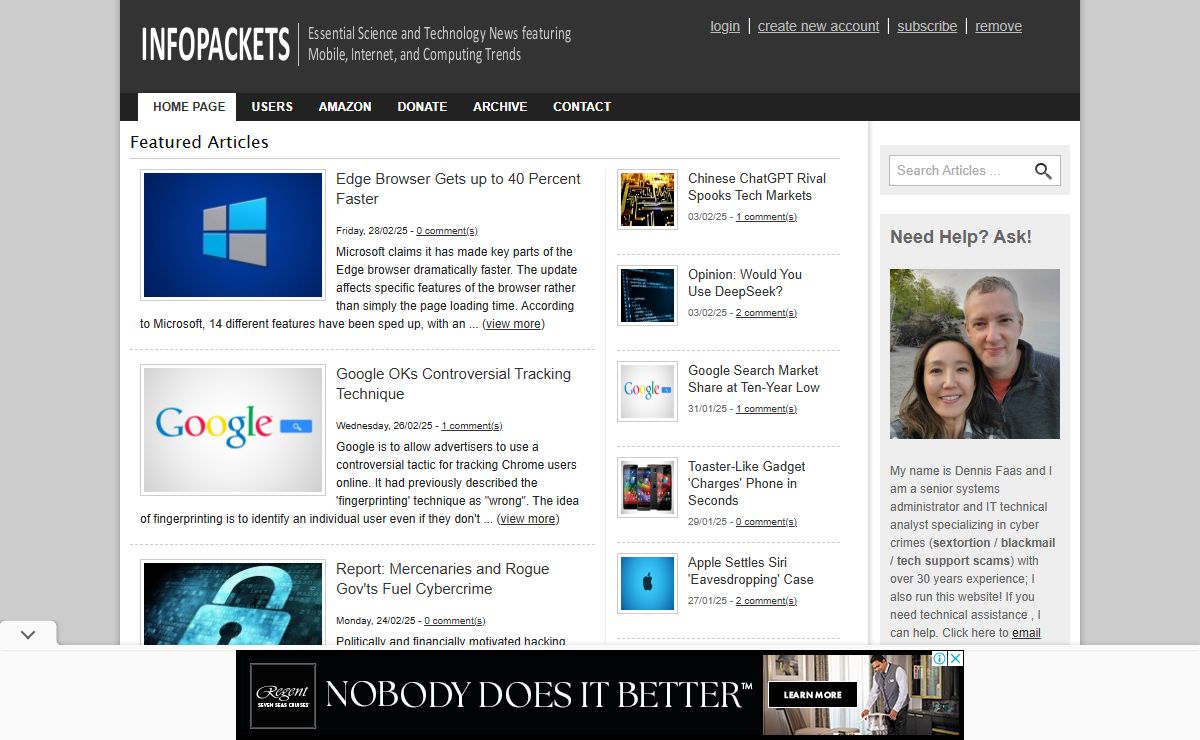Image resolution: width=1200 pixels, height=740 pixels.
Task: Click the remove link
Action: [x=999, y=26]
